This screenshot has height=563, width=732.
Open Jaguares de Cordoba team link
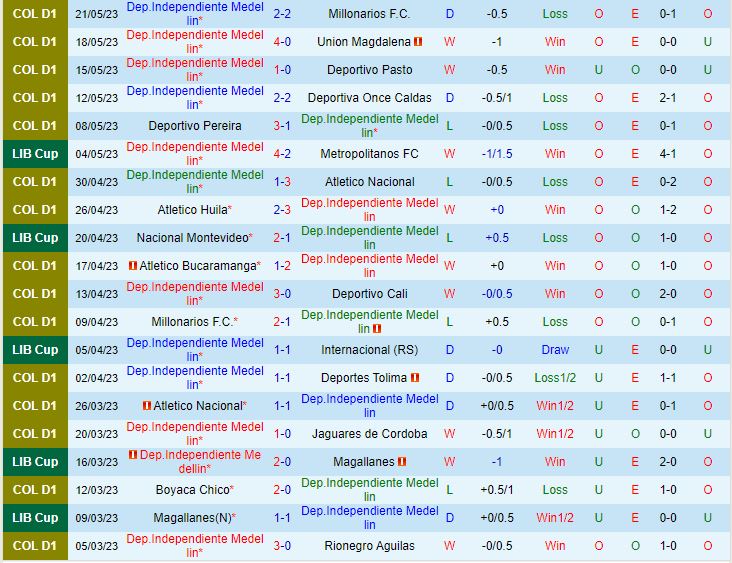click(370, 434)
